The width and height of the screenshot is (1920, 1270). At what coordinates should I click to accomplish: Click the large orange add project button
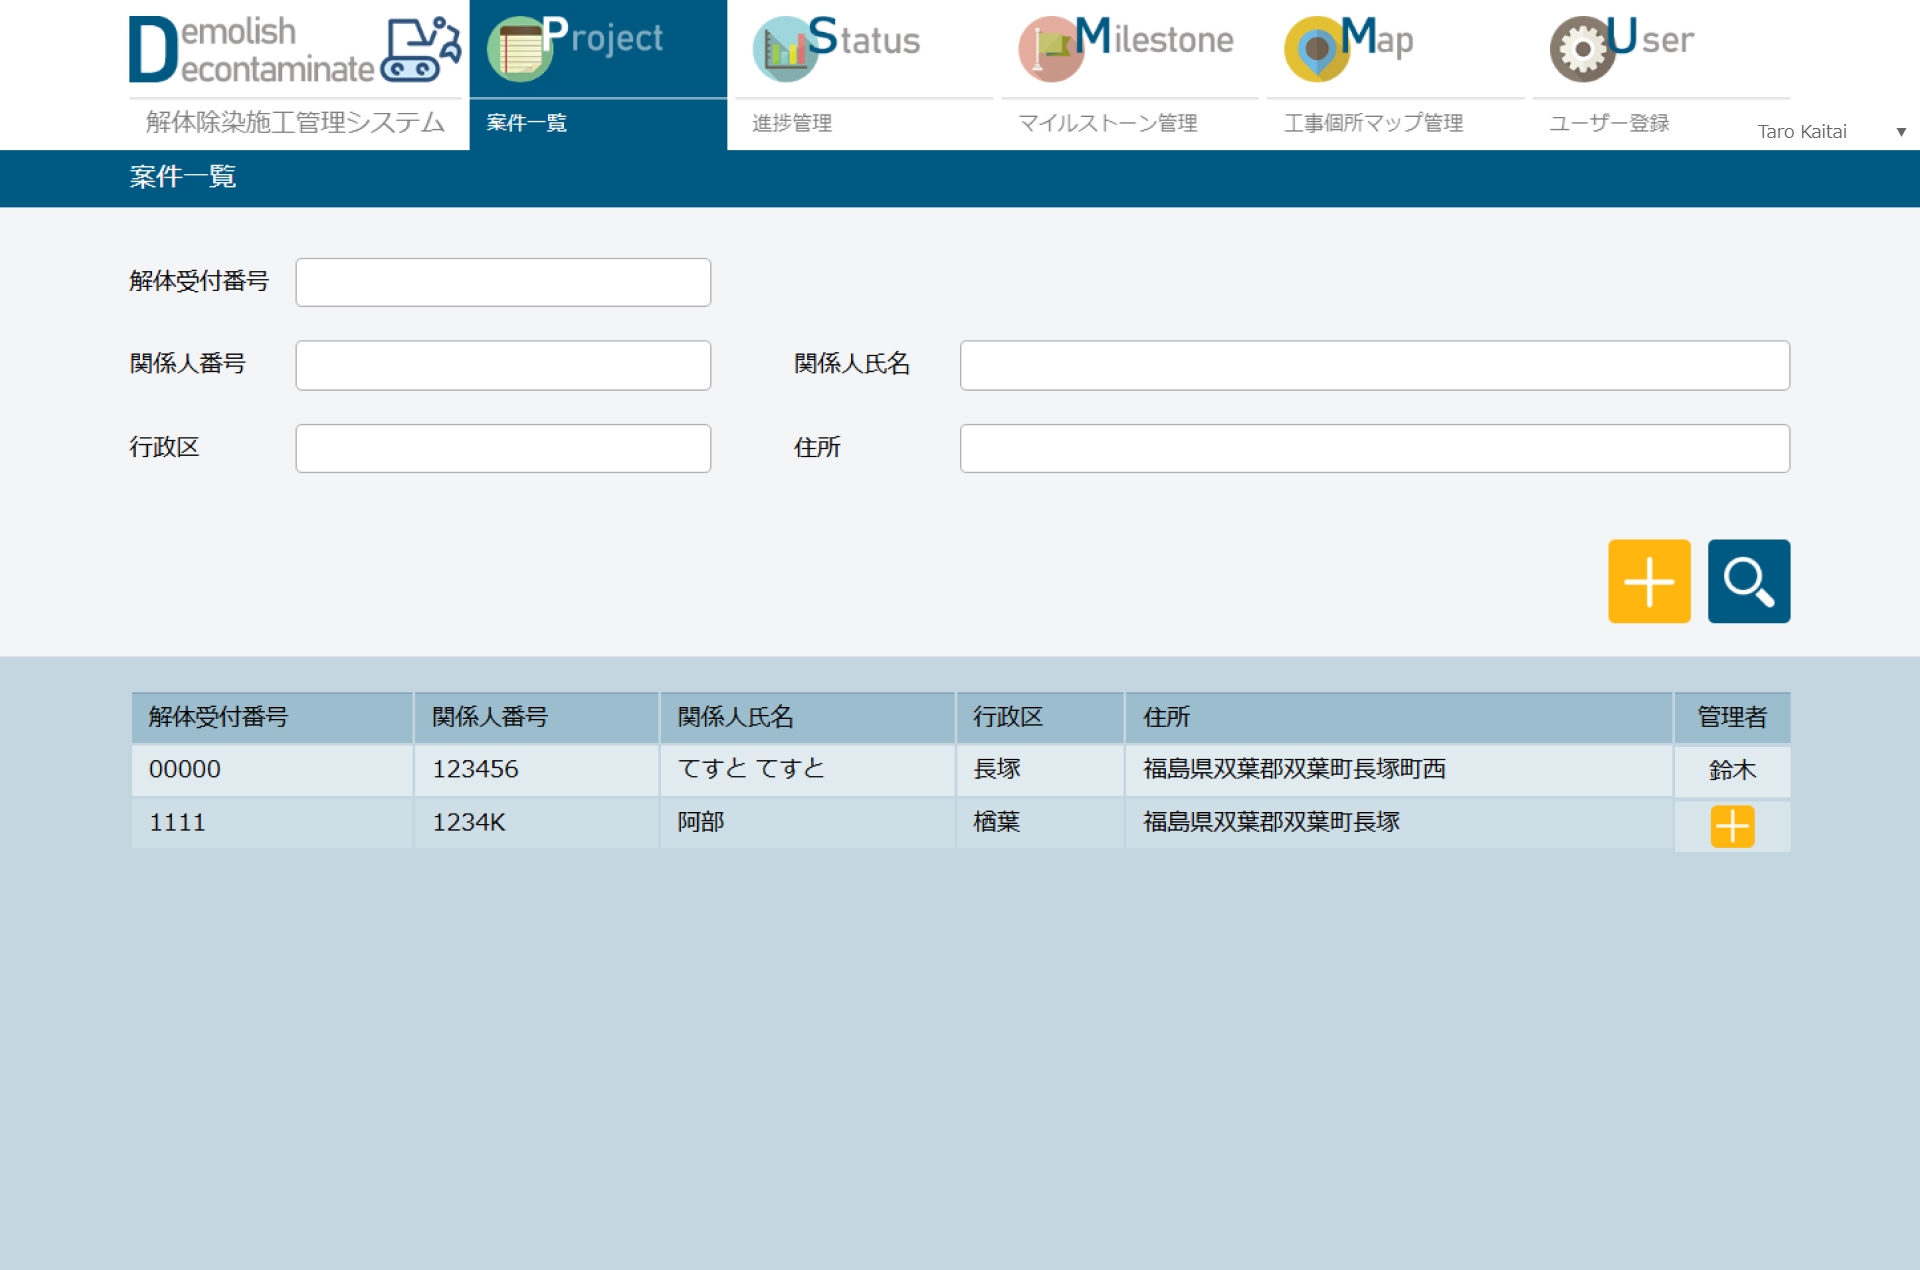click(1648, 581)
